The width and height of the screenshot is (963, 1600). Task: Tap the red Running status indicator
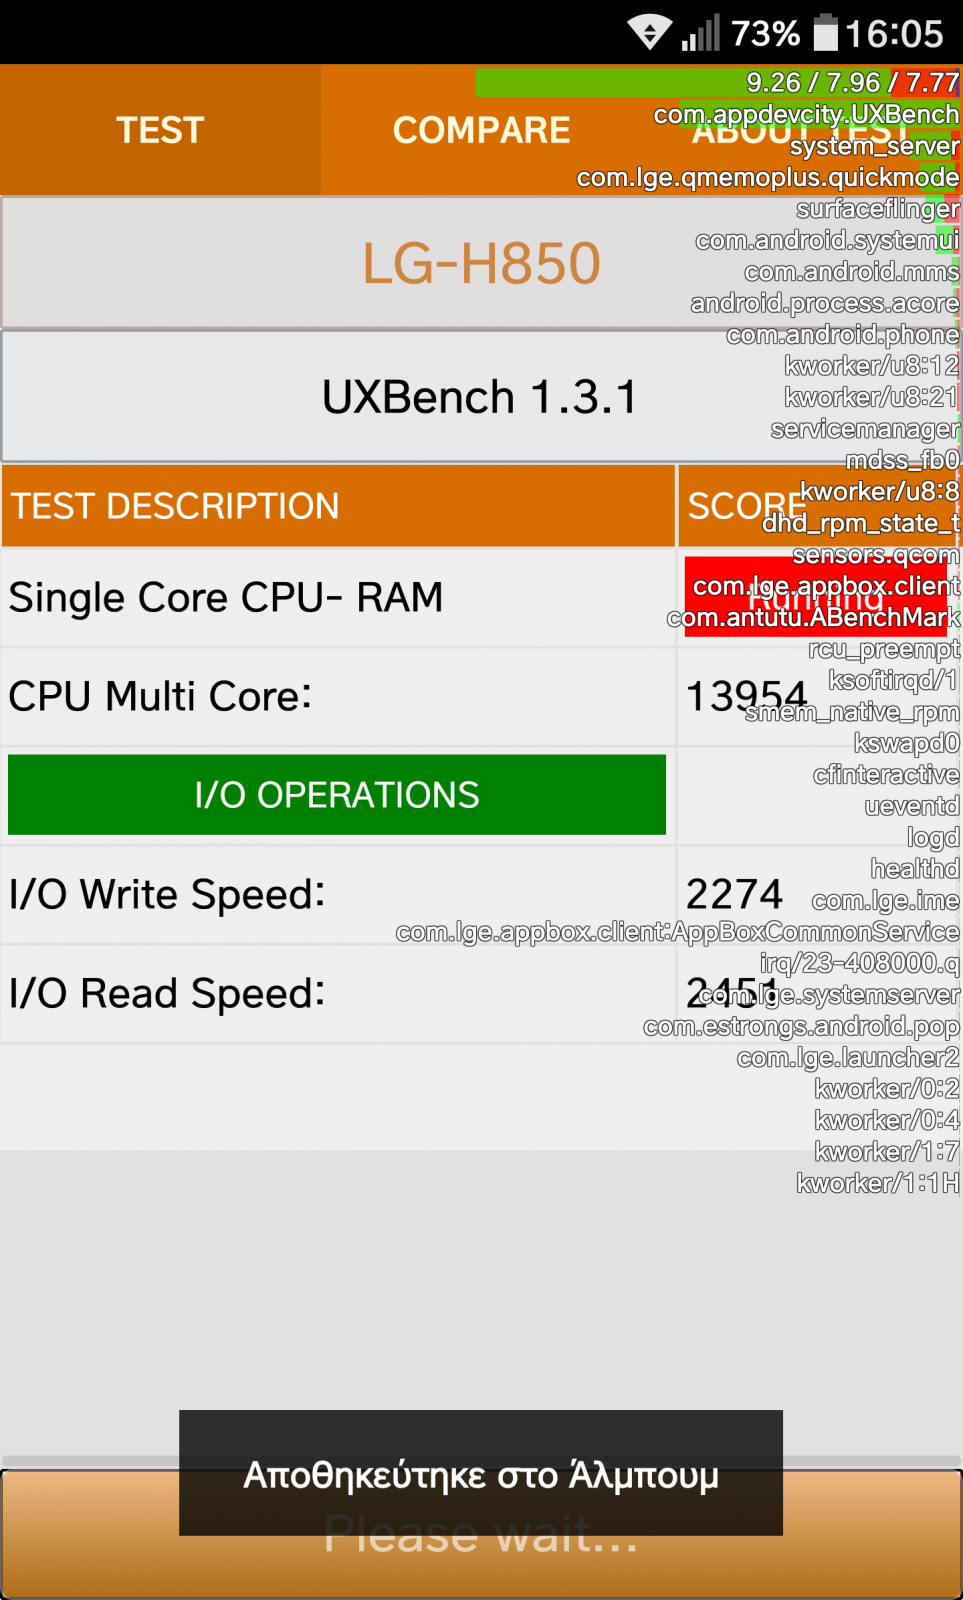pos(816,597)
